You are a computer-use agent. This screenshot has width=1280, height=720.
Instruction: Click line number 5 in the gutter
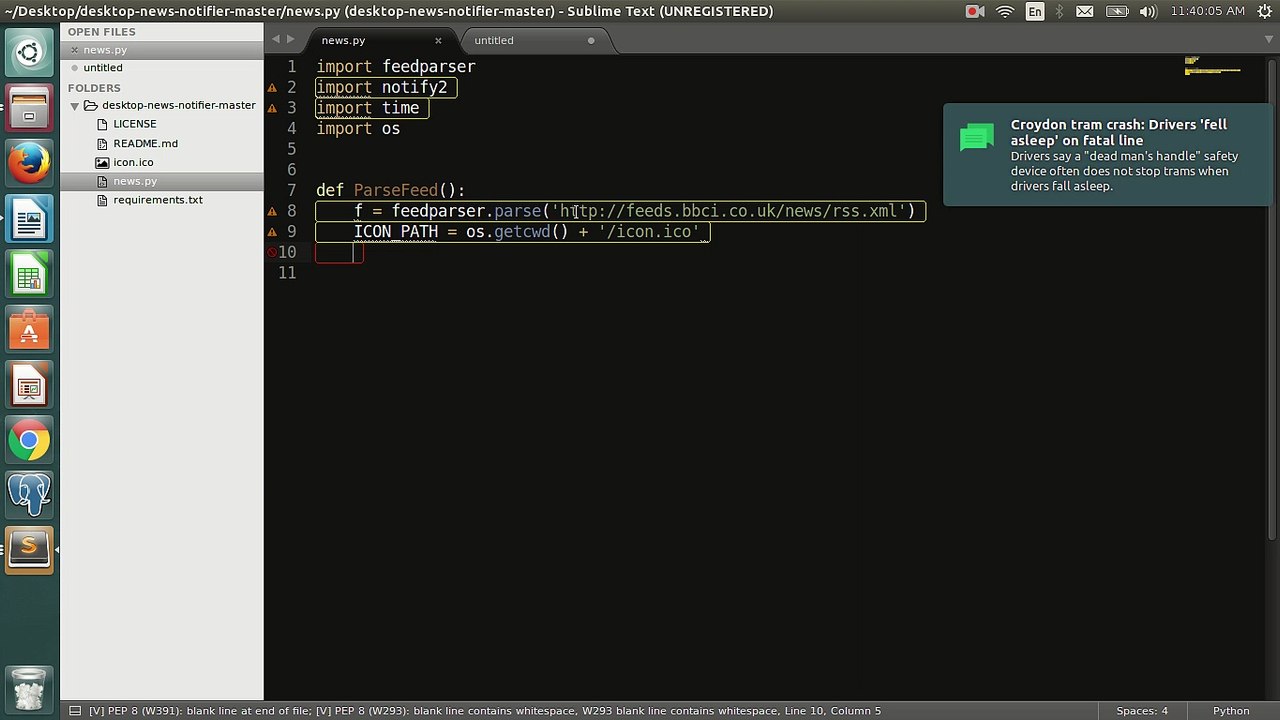[291, 149]
